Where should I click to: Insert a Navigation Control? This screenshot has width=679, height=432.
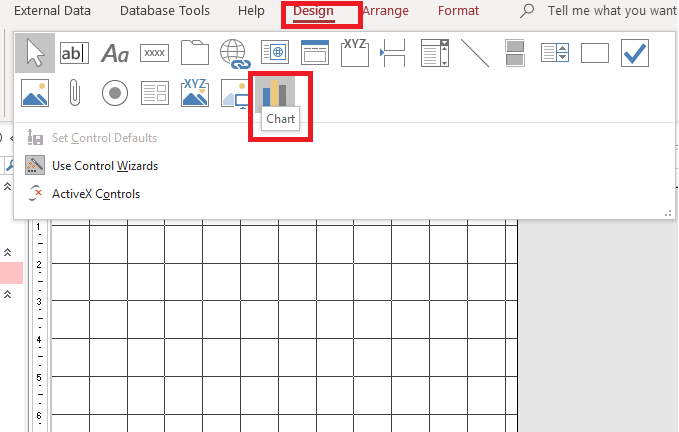[x=315, y=52]
